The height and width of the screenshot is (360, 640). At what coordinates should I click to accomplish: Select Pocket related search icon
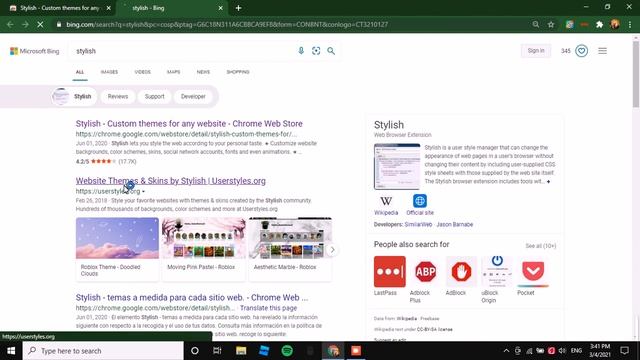point(533,271)
